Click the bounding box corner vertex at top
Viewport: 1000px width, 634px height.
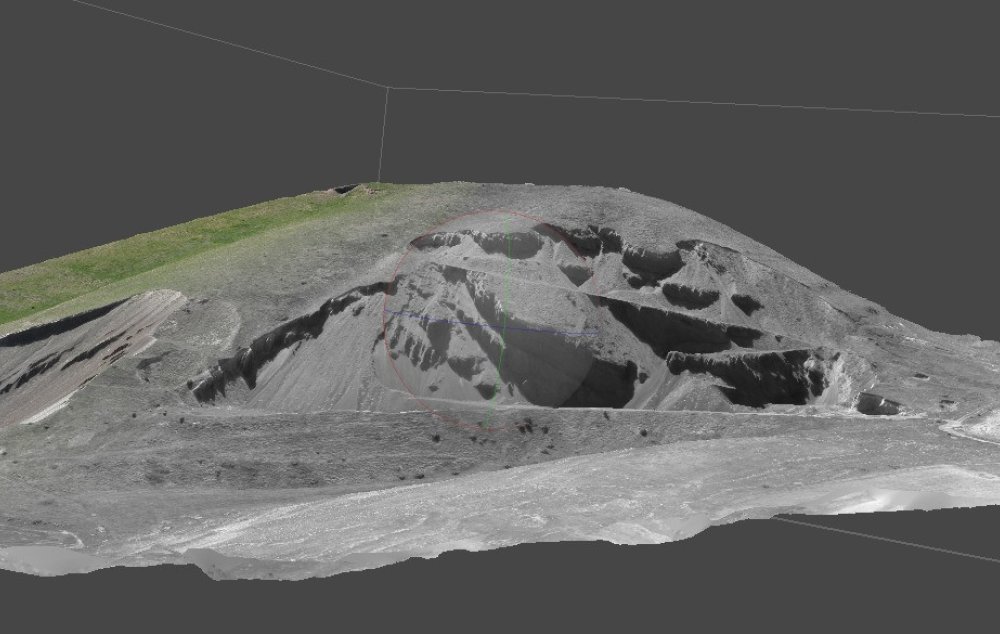(388, 87)
